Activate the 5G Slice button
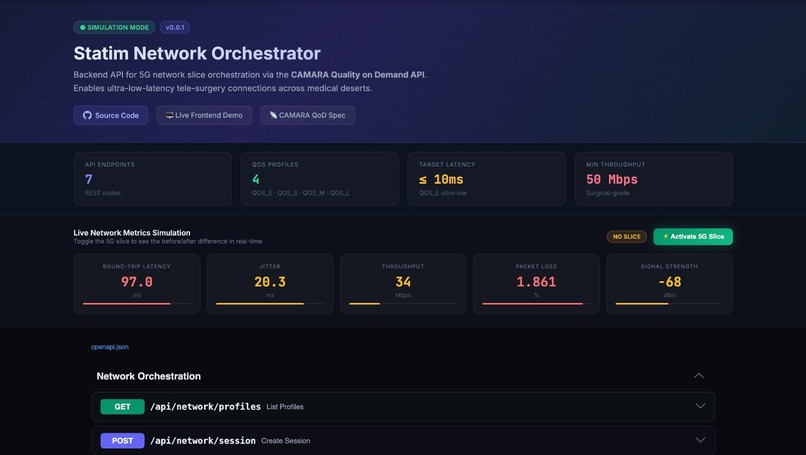The image size is (806, 455). point(693,236)
